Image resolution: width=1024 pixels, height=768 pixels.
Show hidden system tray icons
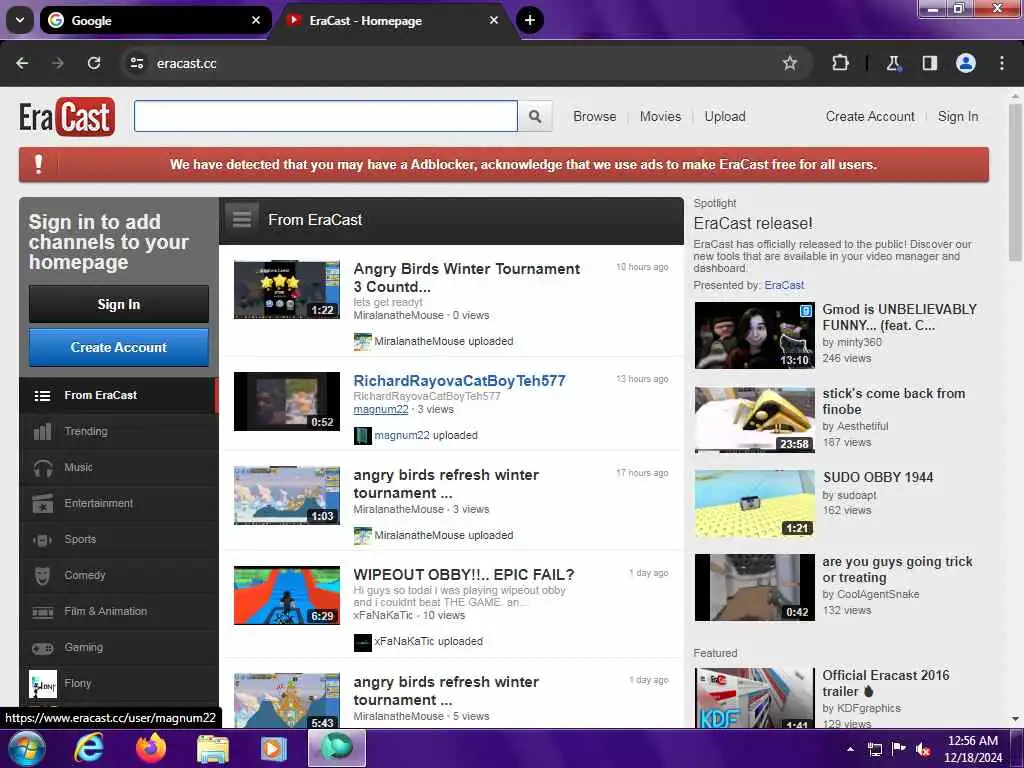(x=850, y=749)
